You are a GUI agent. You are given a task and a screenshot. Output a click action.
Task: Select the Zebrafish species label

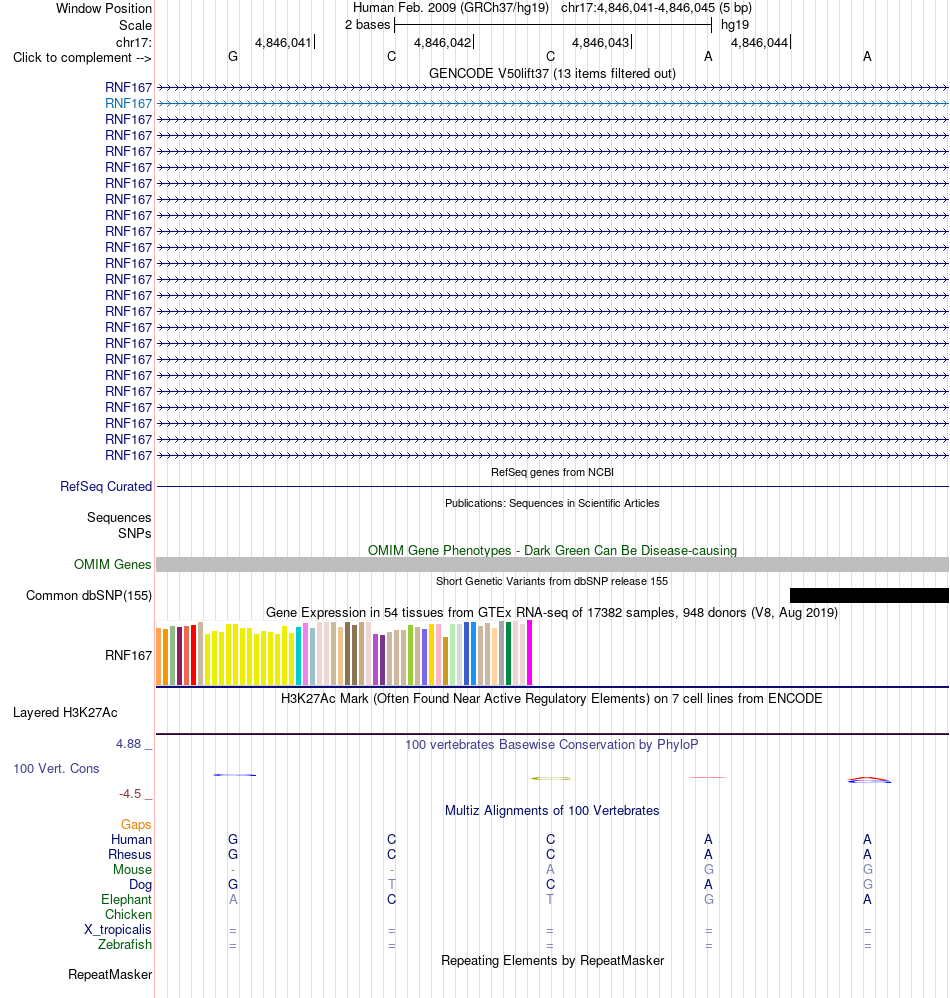(x=125, y=945)
